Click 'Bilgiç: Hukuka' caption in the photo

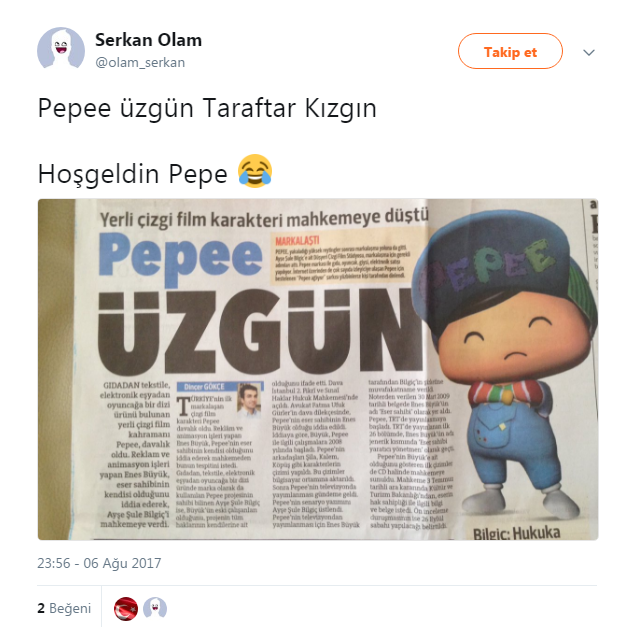[x=516, y=533]
